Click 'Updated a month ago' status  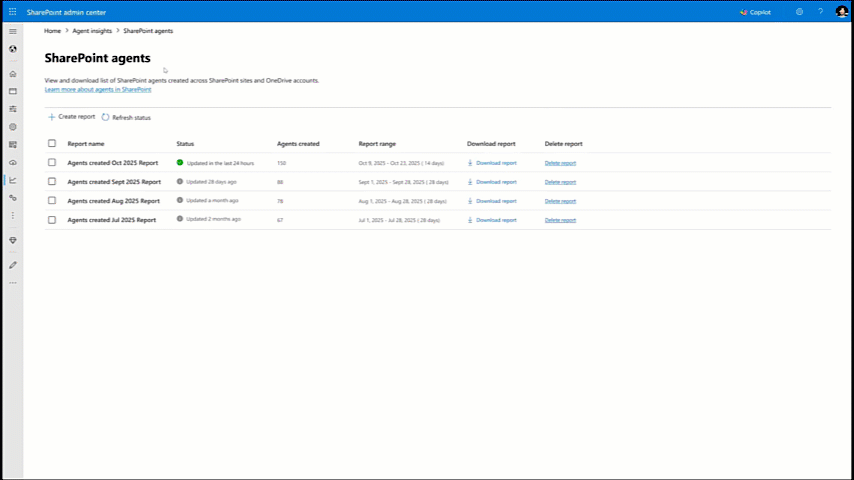point(212,200)
